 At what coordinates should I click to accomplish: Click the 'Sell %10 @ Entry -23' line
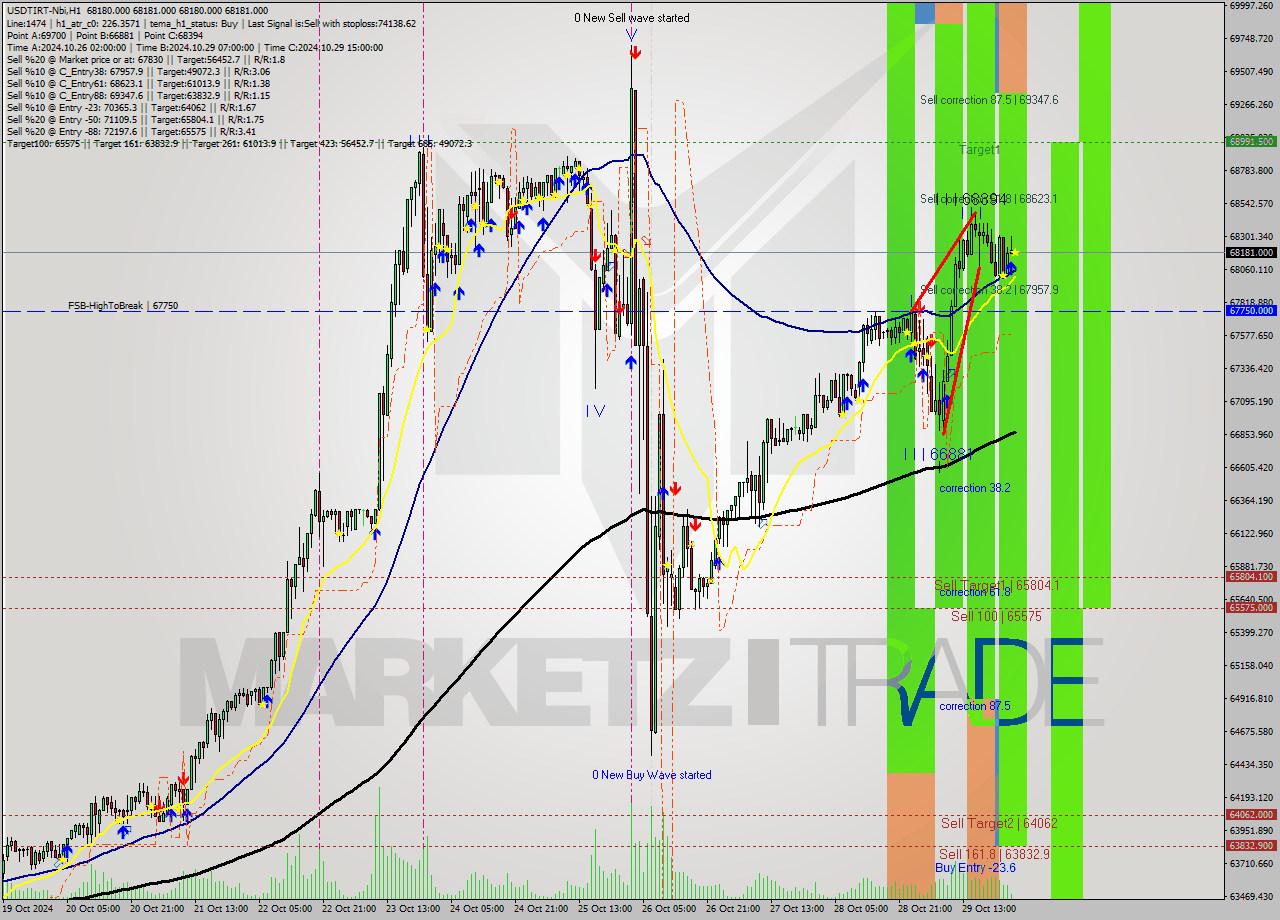[x=131, y=107]
